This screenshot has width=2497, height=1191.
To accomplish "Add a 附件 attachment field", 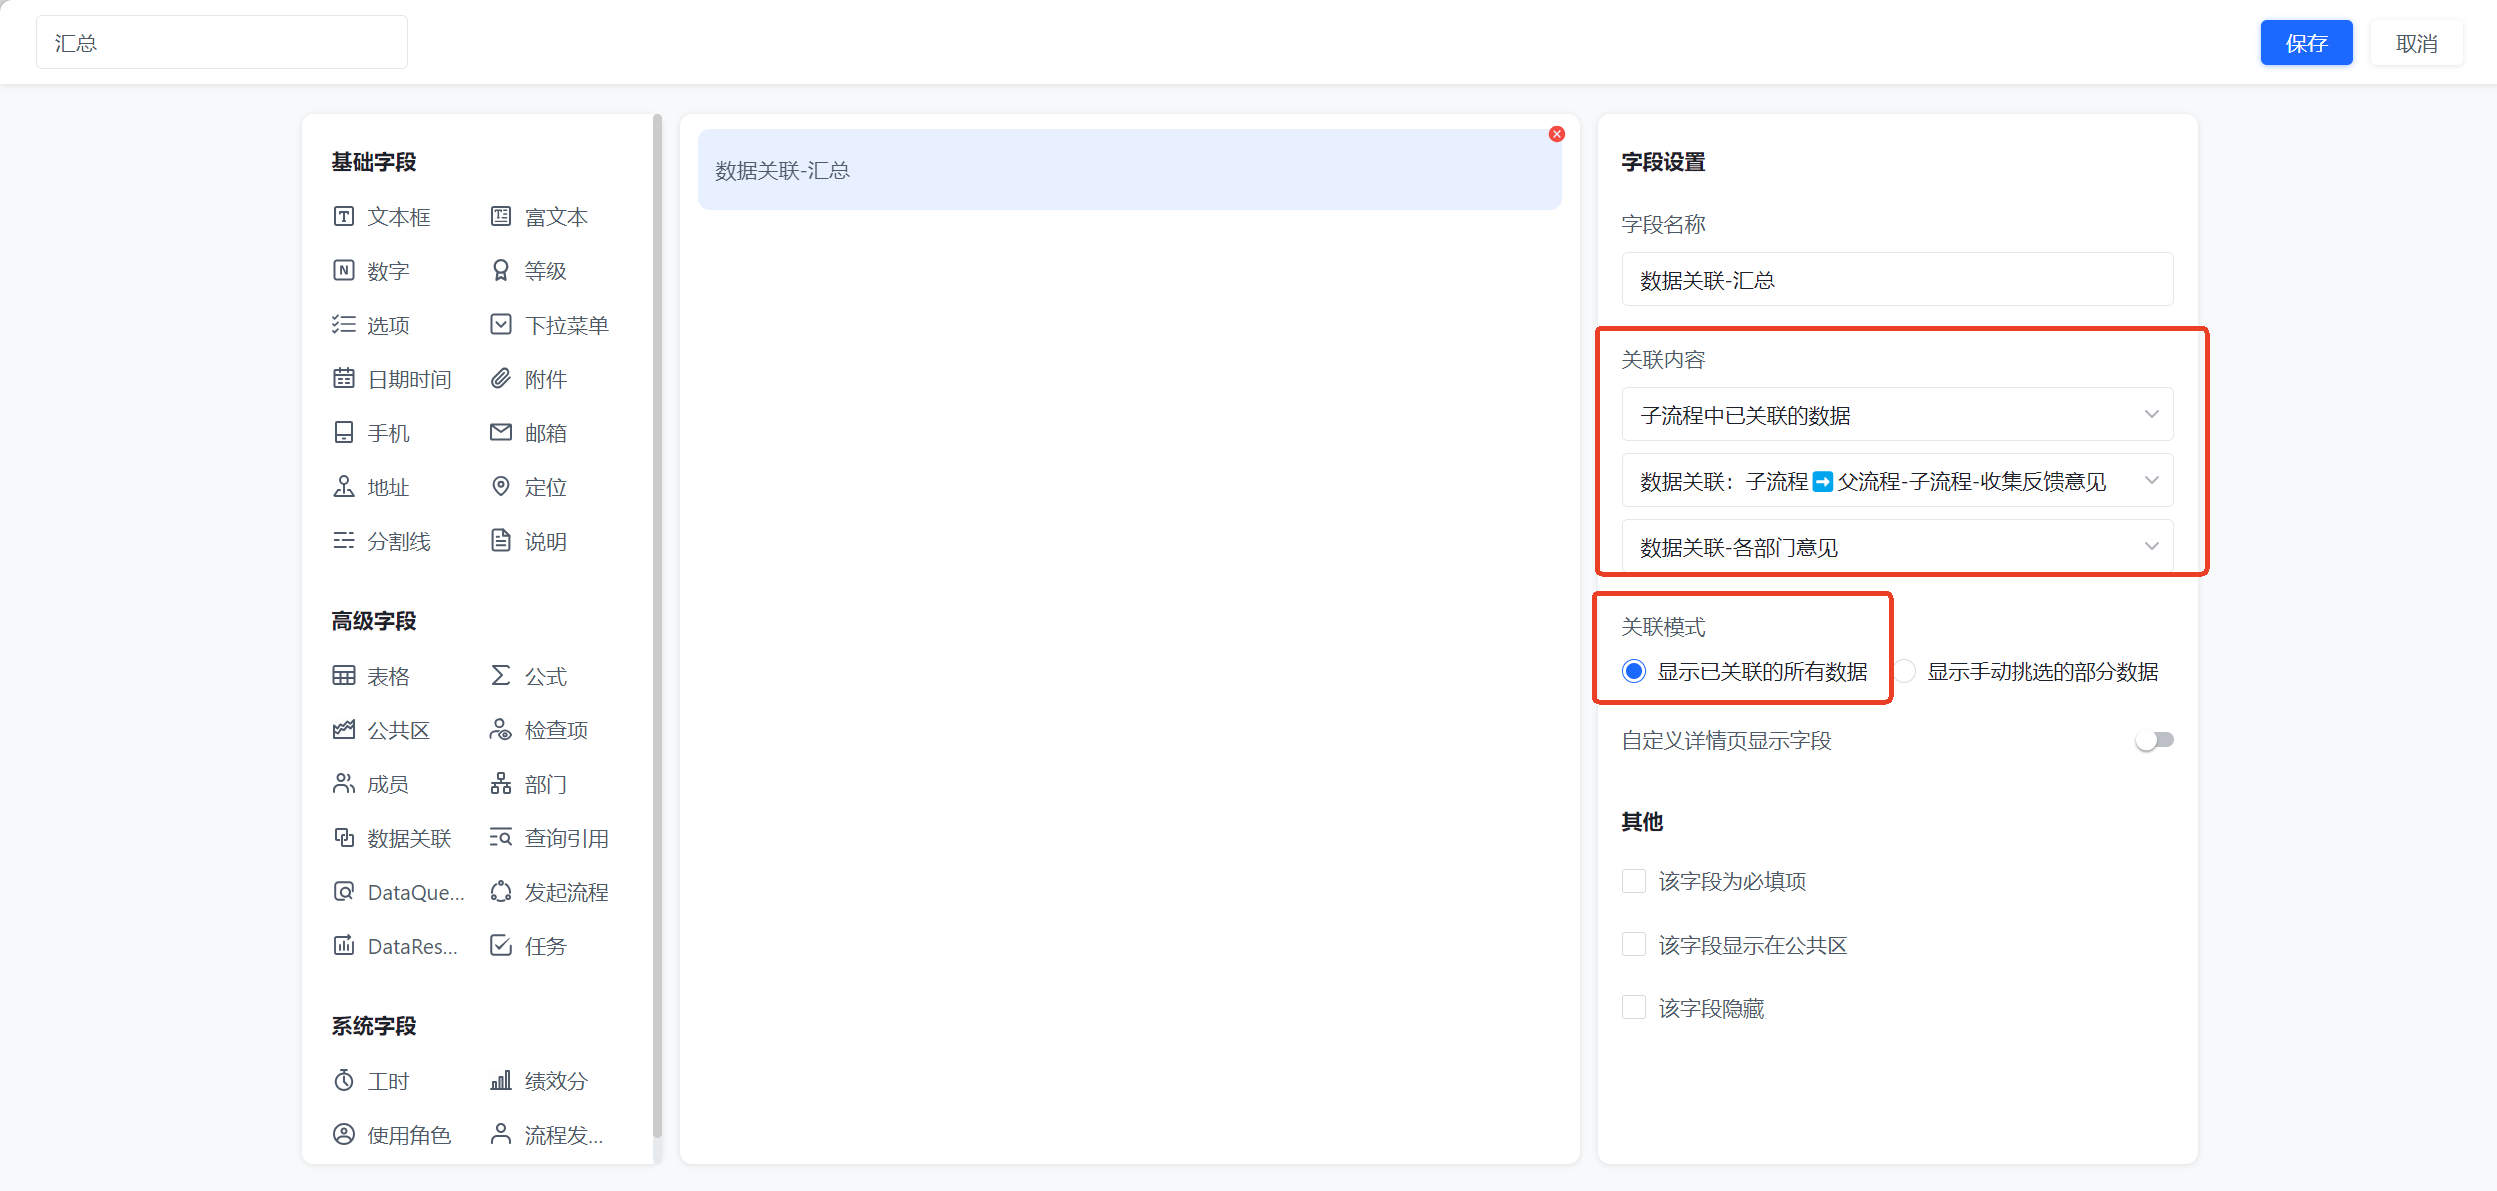I will [x=529, y=379].
